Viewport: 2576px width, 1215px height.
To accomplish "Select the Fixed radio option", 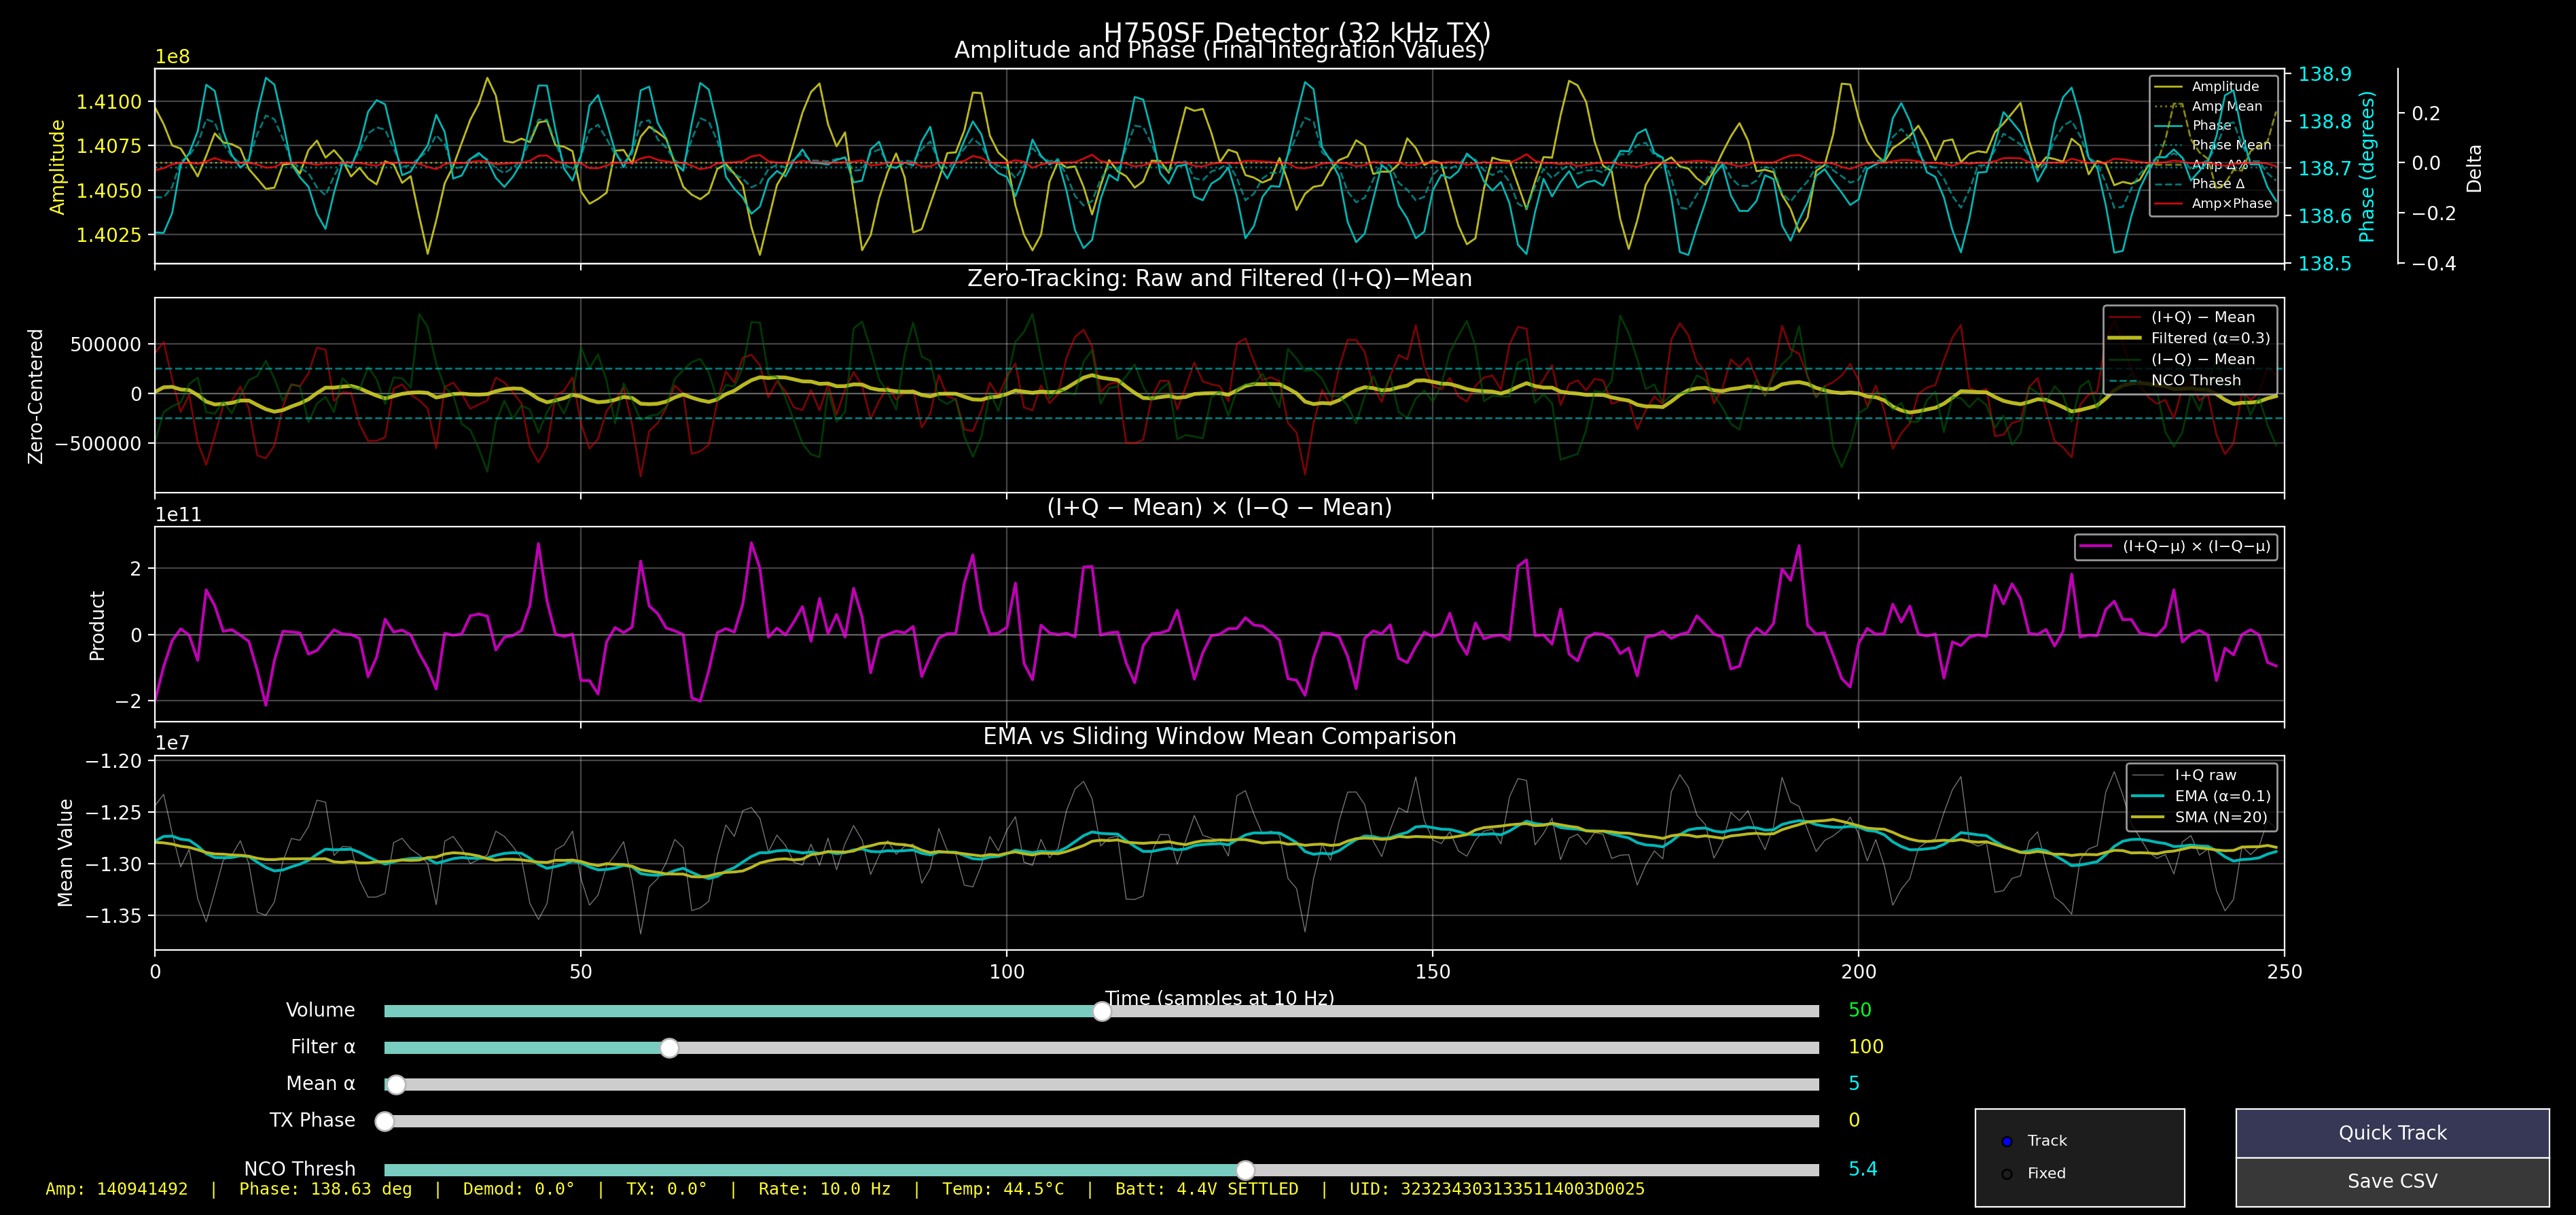I will [x=2007, y=1174].
